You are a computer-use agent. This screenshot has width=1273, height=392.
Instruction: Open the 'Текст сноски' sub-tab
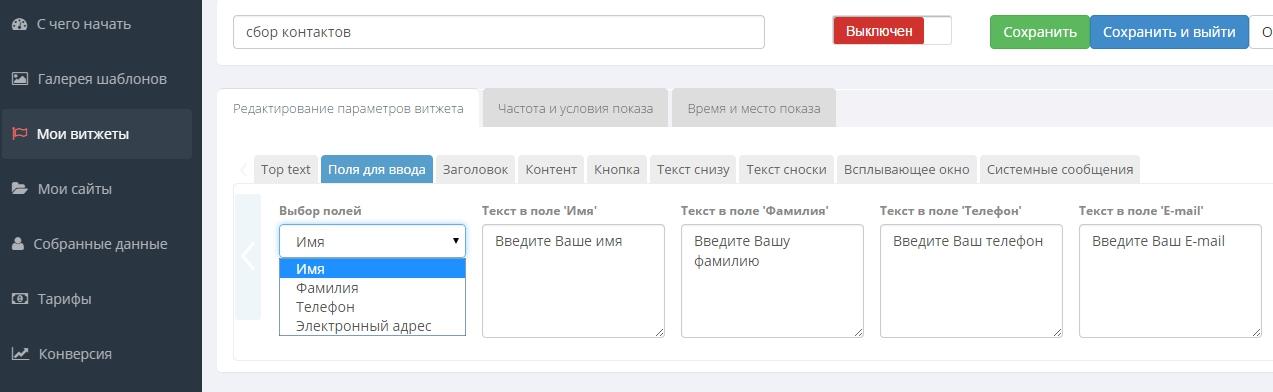tap(786, 169)
